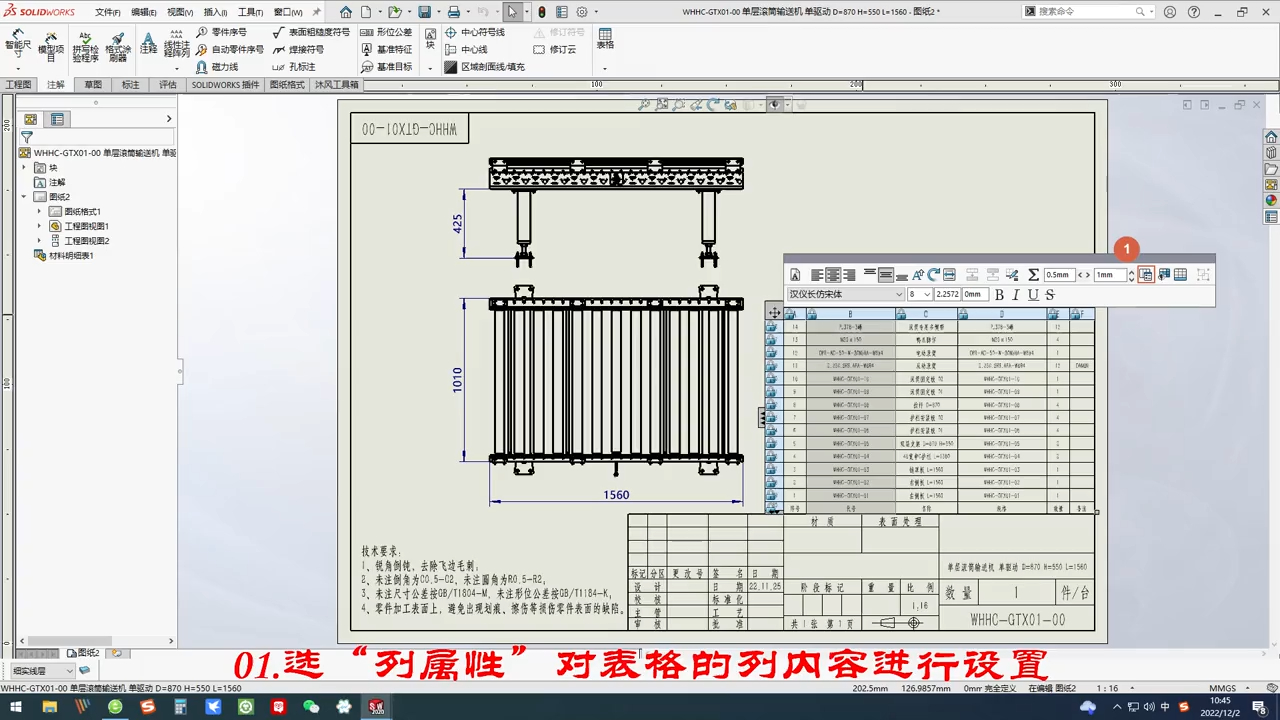The image size is (1280, 720).
Task: Click inside the 0.5mm border thickness field
Action: (x=1058, y=274)
